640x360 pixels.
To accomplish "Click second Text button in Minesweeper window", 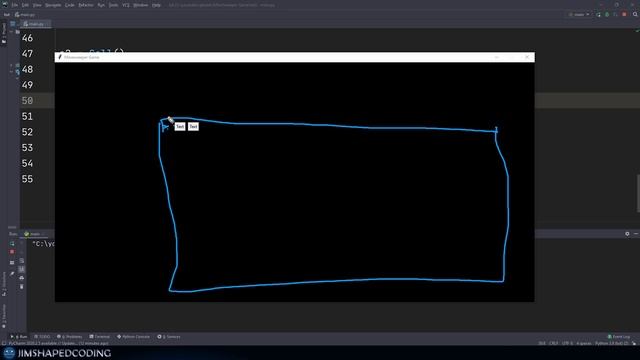I will coord(193,127).
